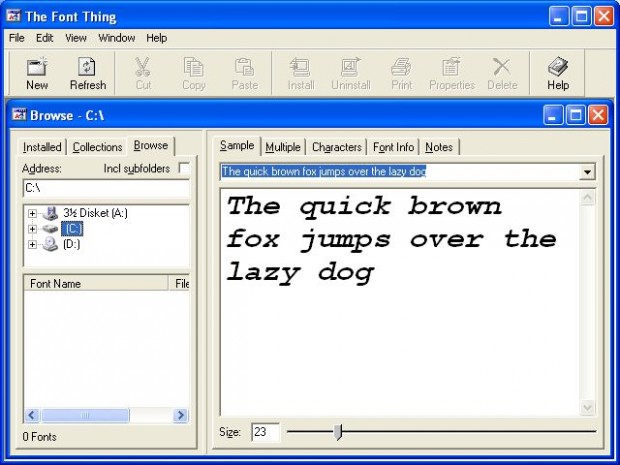Enable the Incl subfolders checkbox

tap(184, 168)
